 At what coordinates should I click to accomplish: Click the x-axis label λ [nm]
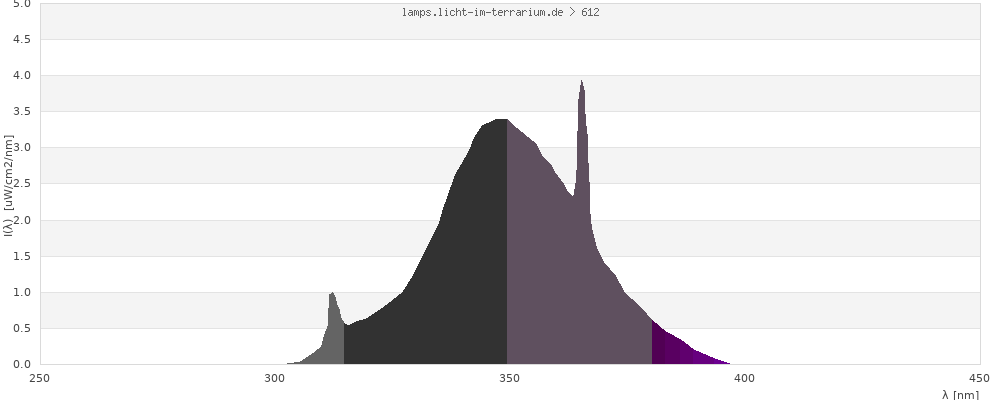960,394
